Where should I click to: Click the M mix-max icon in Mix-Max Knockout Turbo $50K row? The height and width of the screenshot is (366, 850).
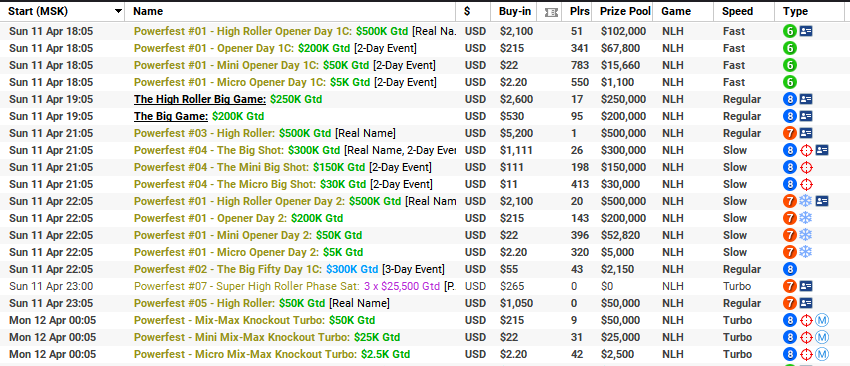click(x=822, y=320)
